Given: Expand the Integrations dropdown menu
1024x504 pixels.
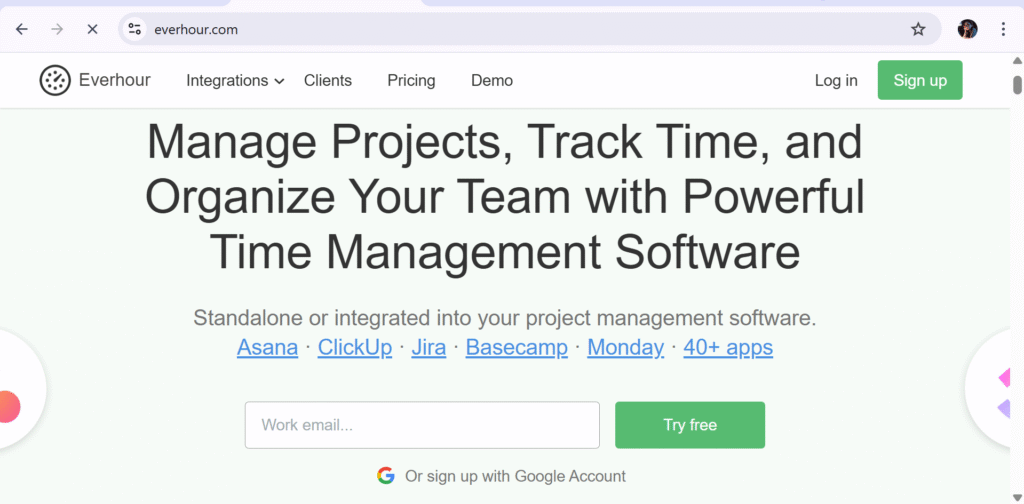Looking at the screenshot, I should tap(235, 81).
